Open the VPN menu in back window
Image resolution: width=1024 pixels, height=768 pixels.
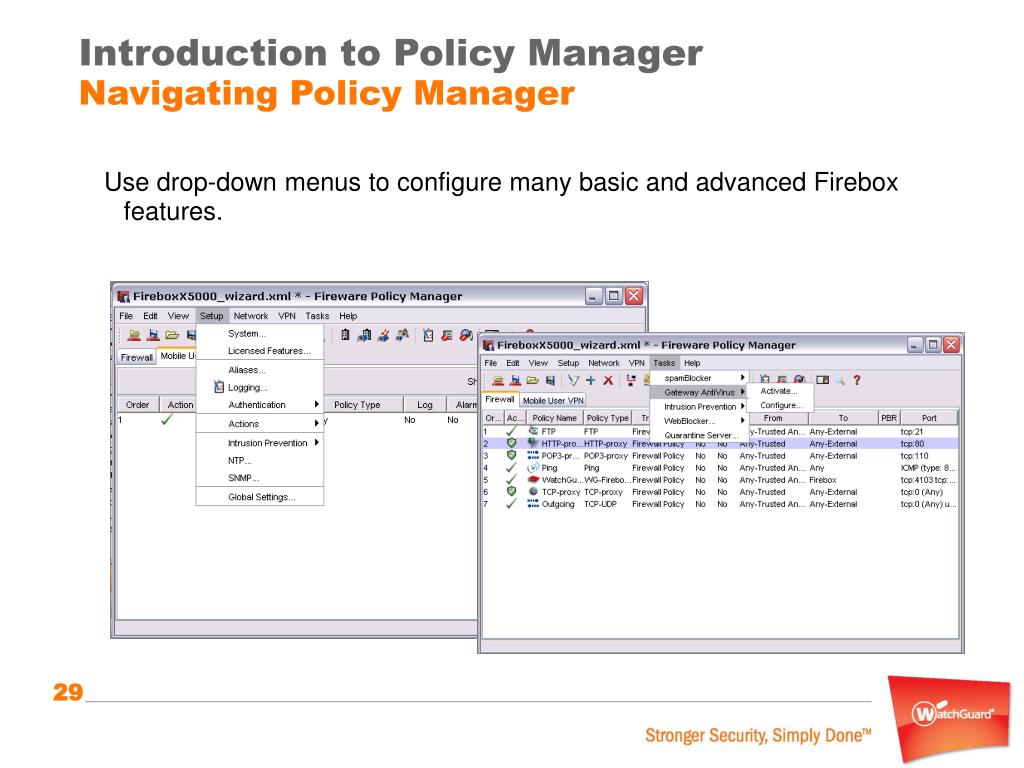coord(287,315)
